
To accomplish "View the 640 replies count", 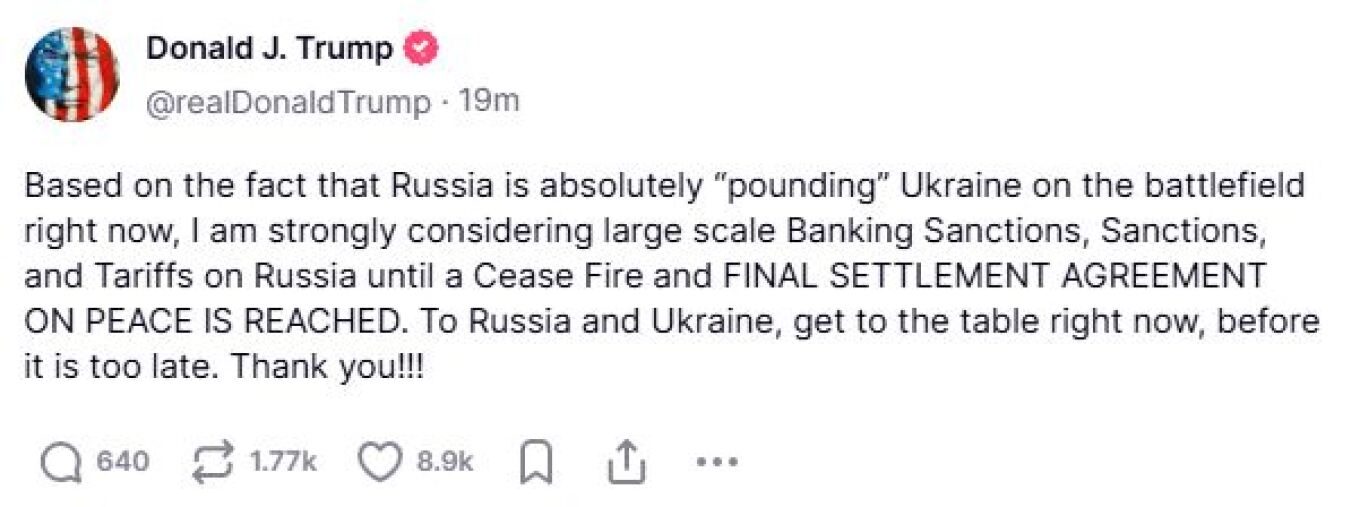I will (x=122, y=462).
